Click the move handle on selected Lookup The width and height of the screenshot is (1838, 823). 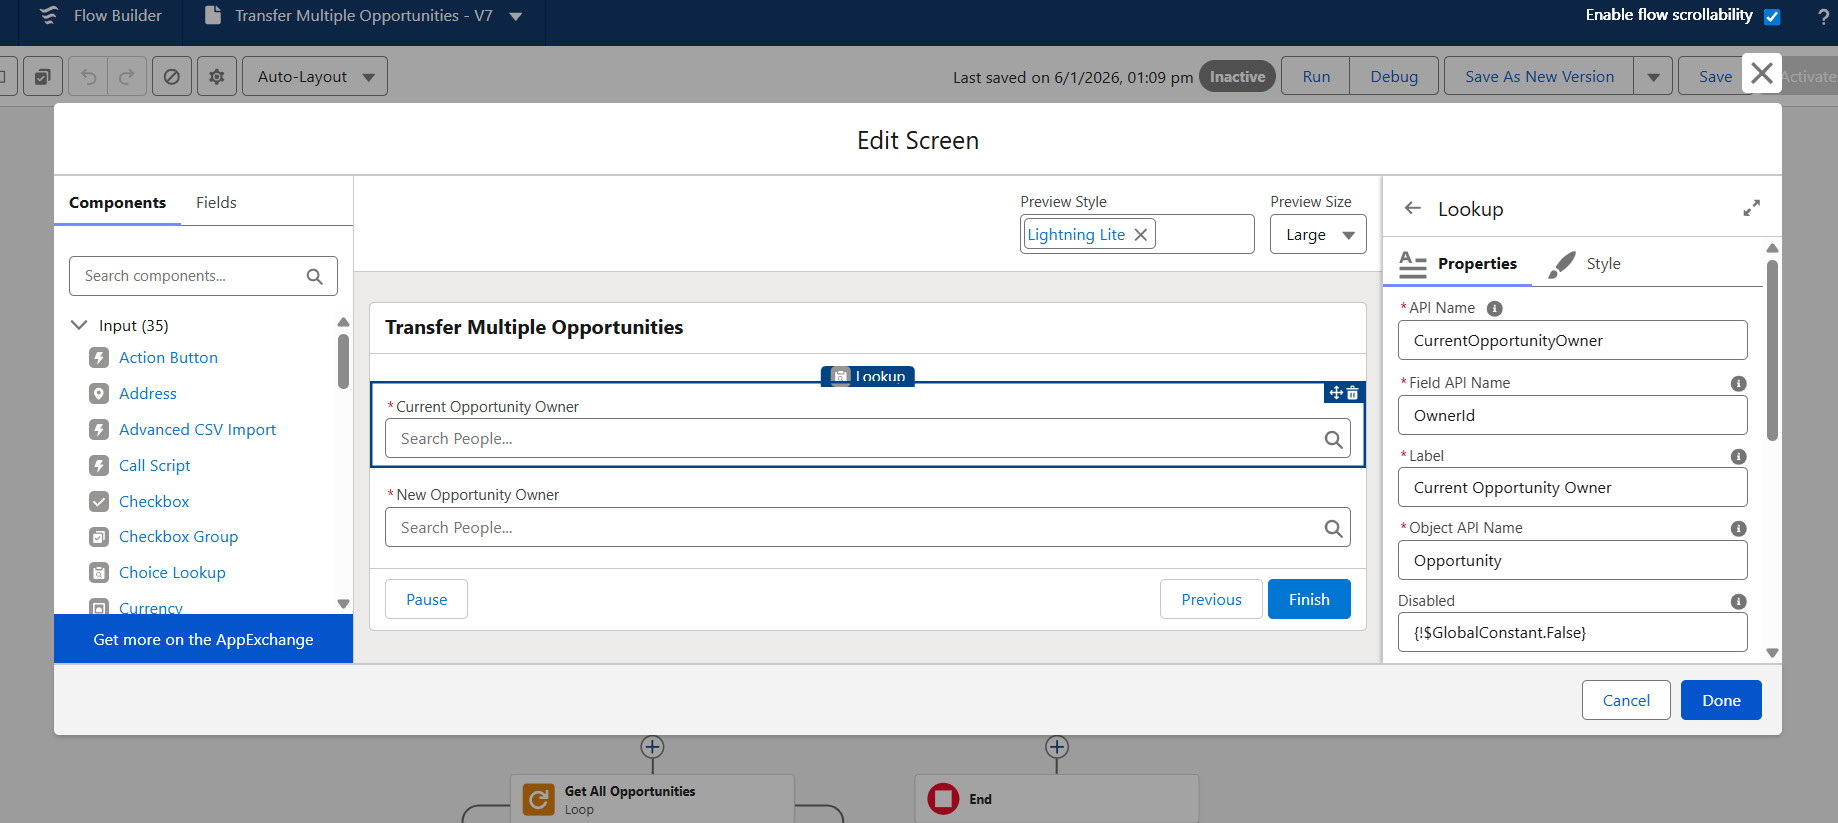coord(1336,393)
